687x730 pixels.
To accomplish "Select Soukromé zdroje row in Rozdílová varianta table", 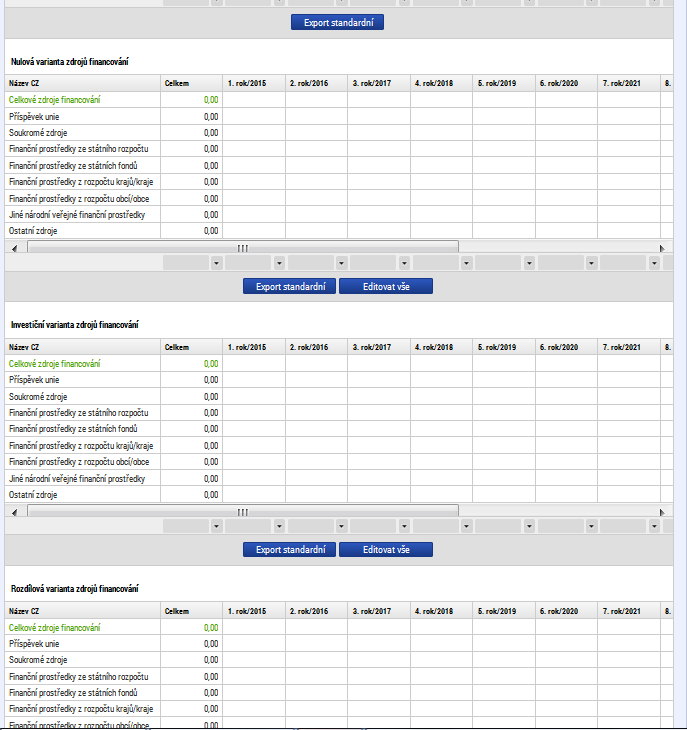I will click(339, 660).
